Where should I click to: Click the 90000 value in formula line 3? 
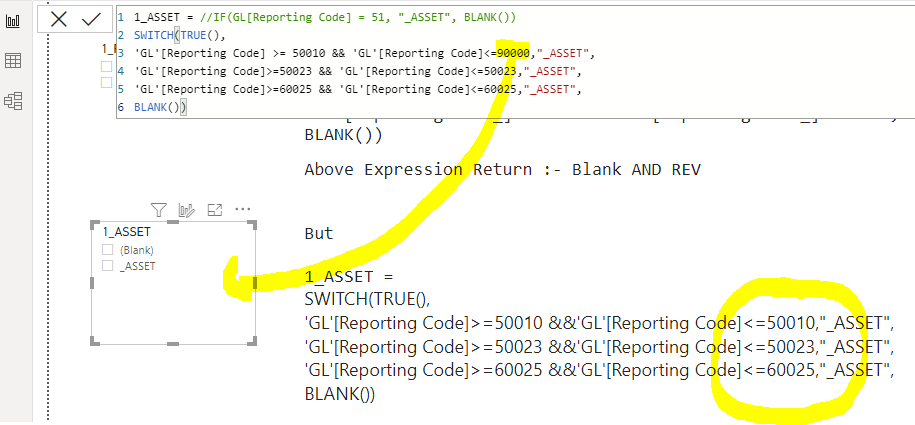tap(513, 54)
